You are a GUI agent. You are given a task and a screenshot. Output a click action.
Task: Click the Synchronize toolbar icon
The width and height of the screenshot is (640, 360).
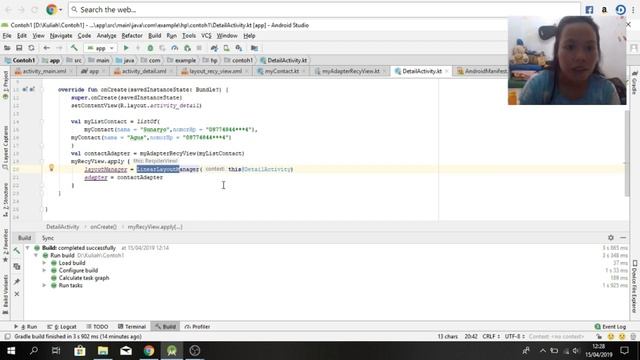[31, 48]
